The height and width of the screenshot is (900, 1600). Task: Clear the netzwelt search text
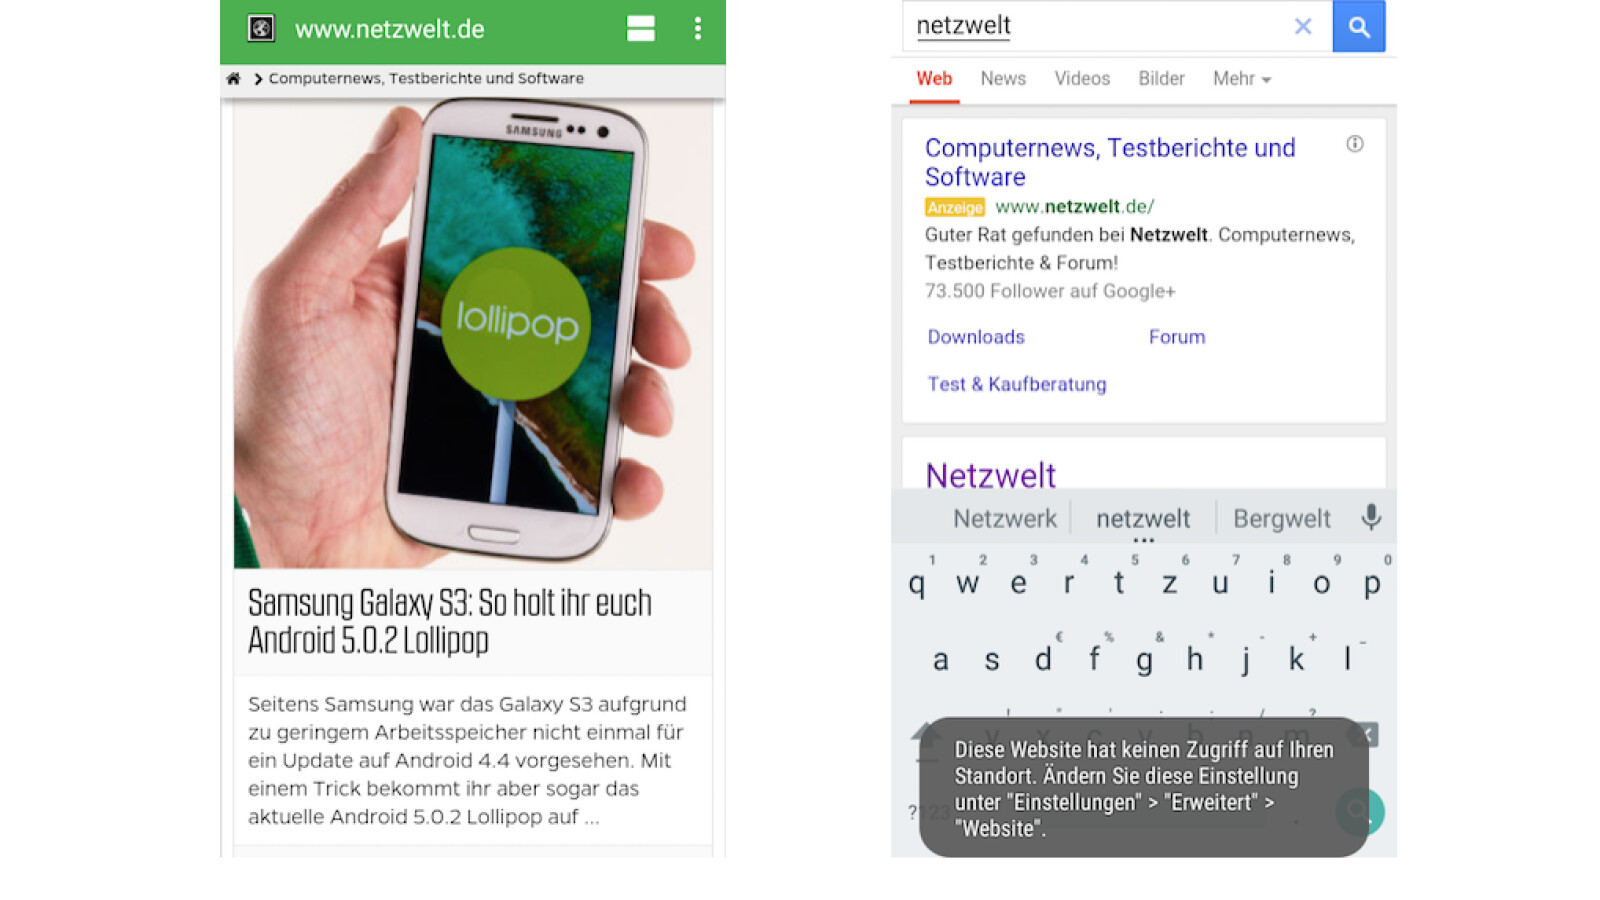pos(1303,26)
